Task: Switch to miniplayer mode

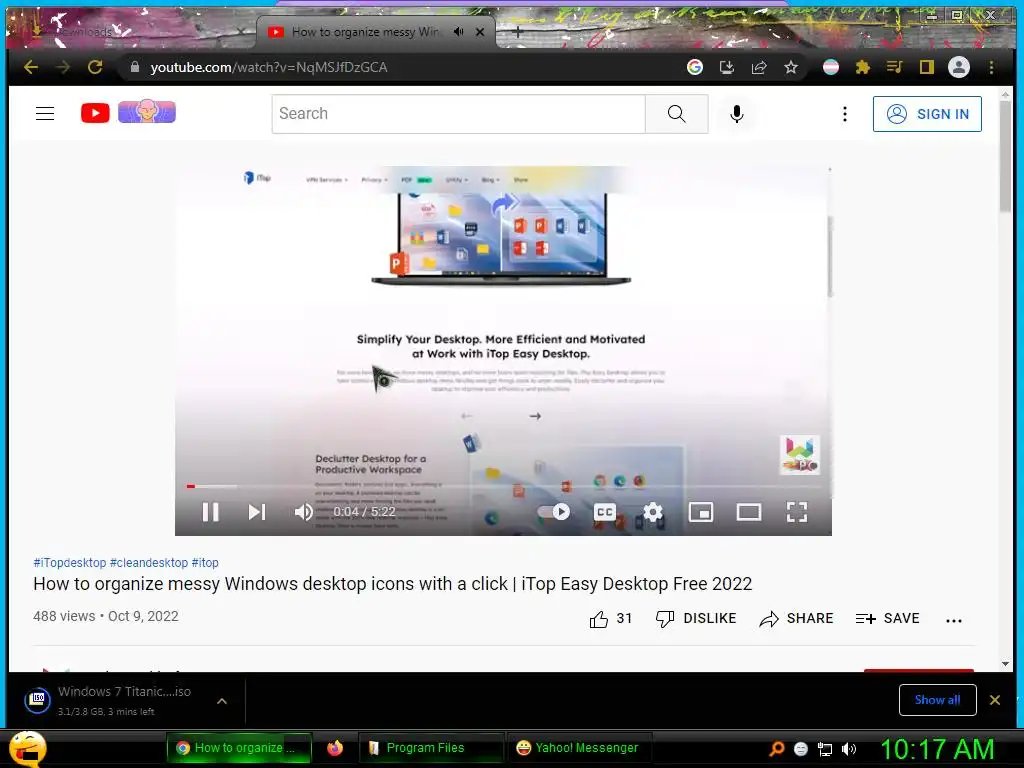Action: 701,512
